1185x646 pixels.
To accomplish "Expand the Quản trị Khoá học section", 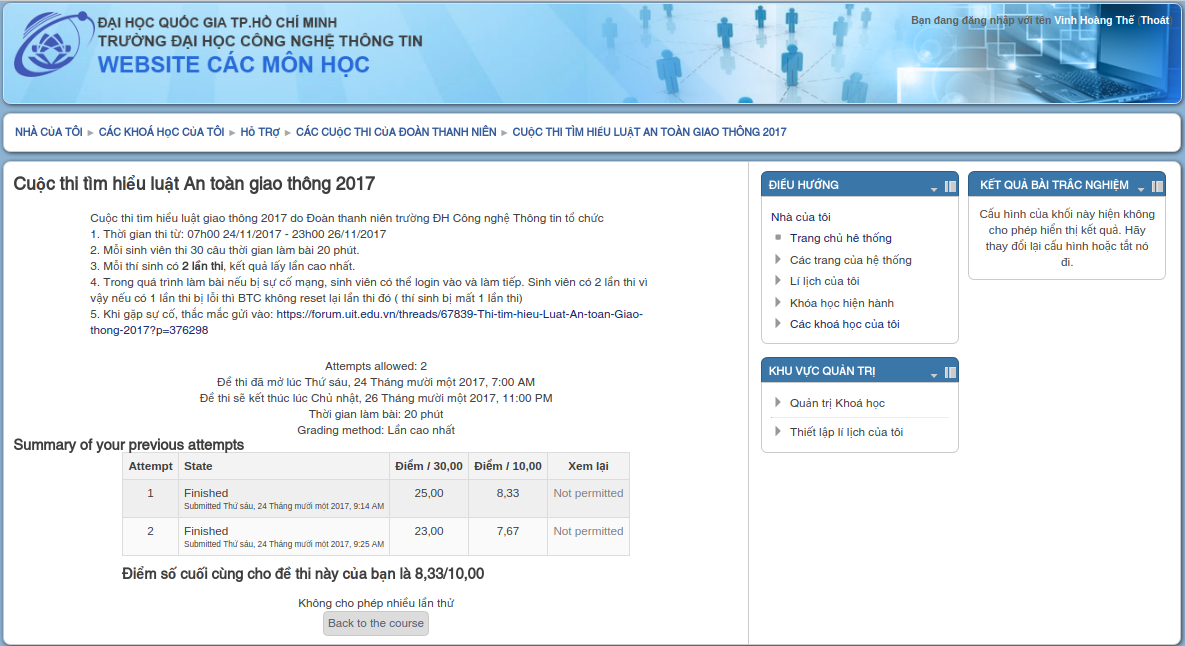I will click(779, 403).
